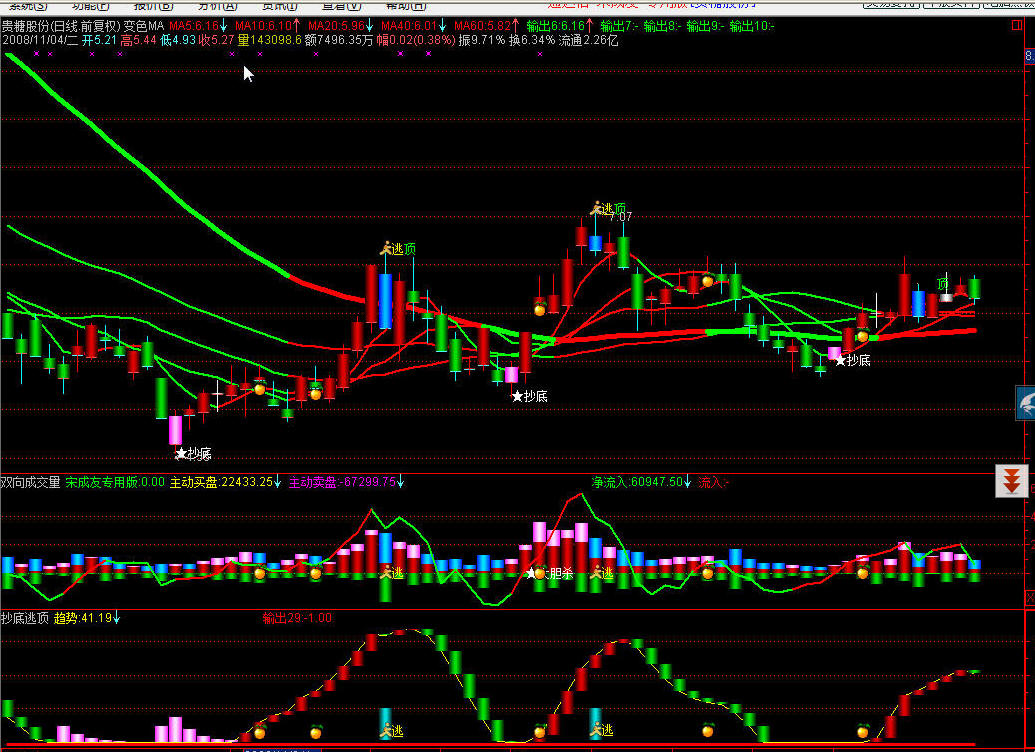Click the 7.07 high price label
This screenshot has width=1035, height=752.
[620, 217]
